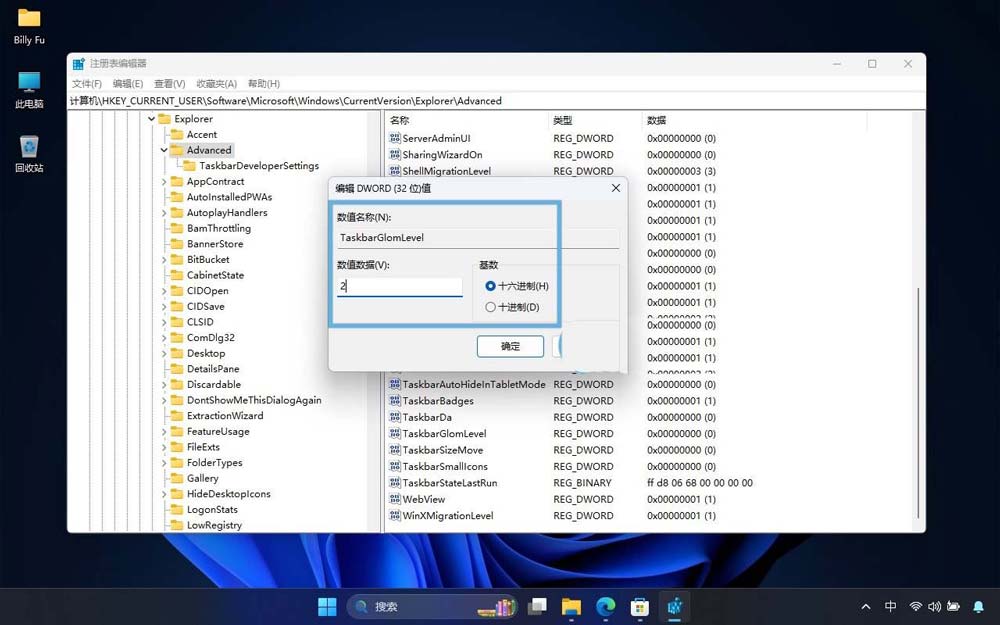Select the Registry Editor taskbar icon

pyautogui.click(x=673, y=606)
